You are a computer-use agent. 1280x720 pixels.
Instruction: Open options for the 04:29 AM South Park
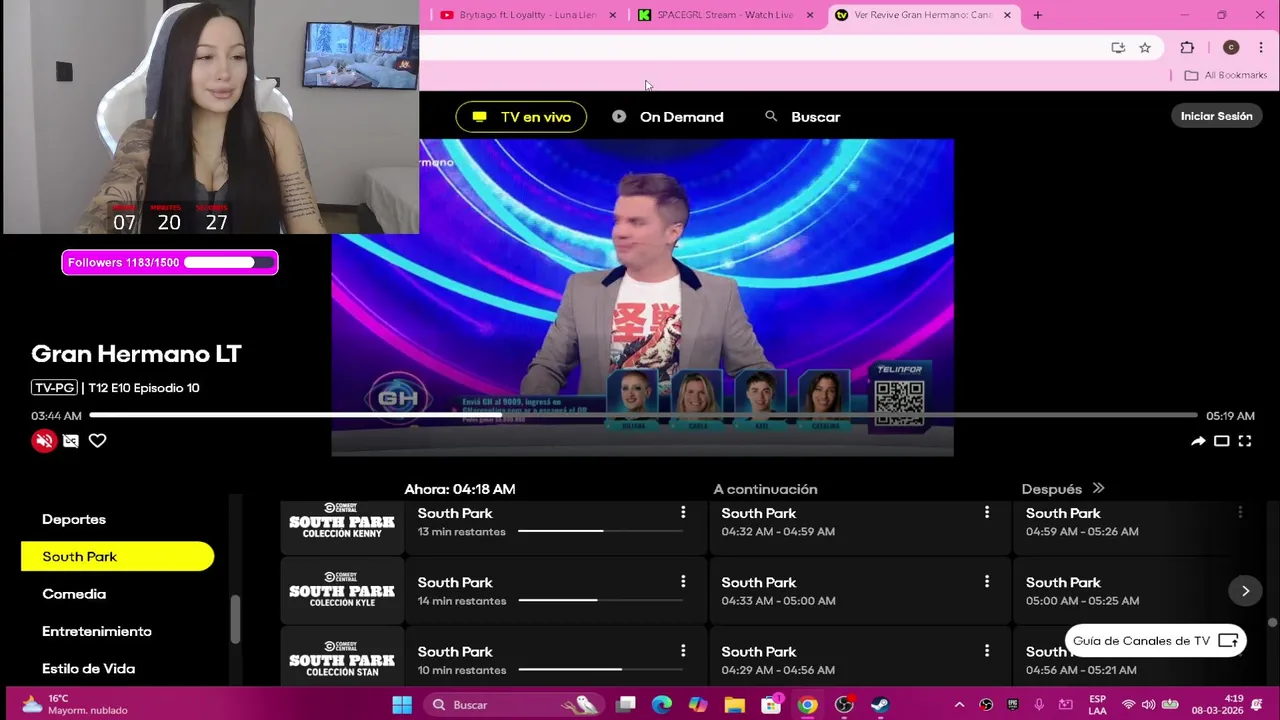pos(987,651)
